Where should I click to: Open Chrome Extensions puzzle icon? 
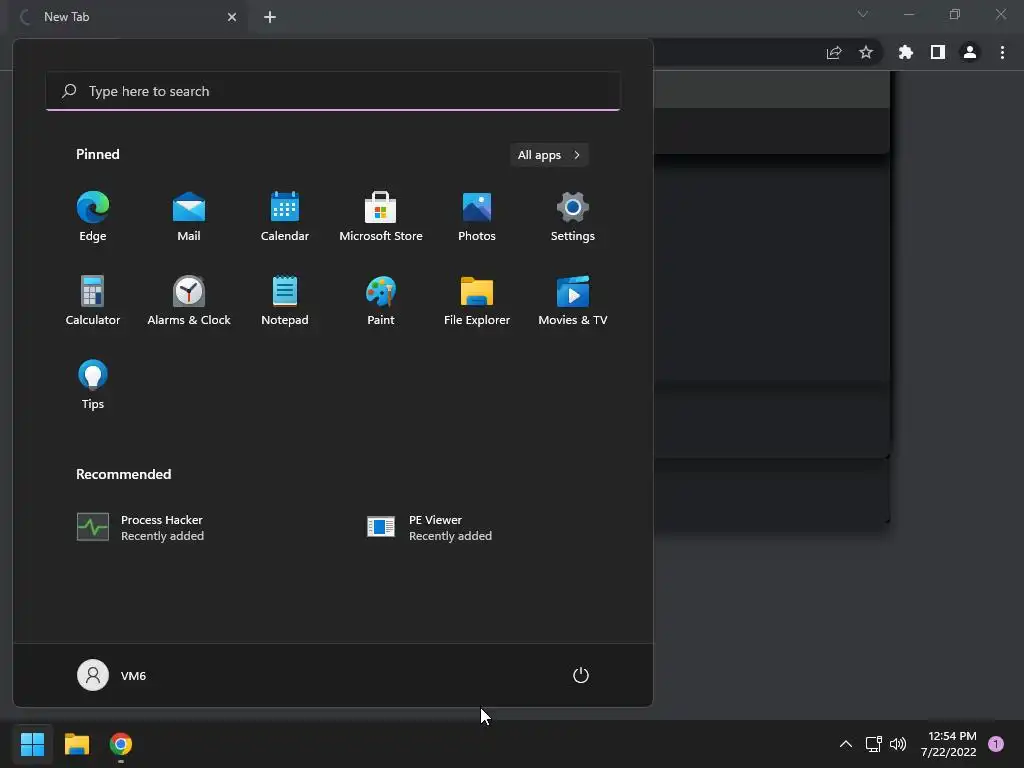[906, 52]
